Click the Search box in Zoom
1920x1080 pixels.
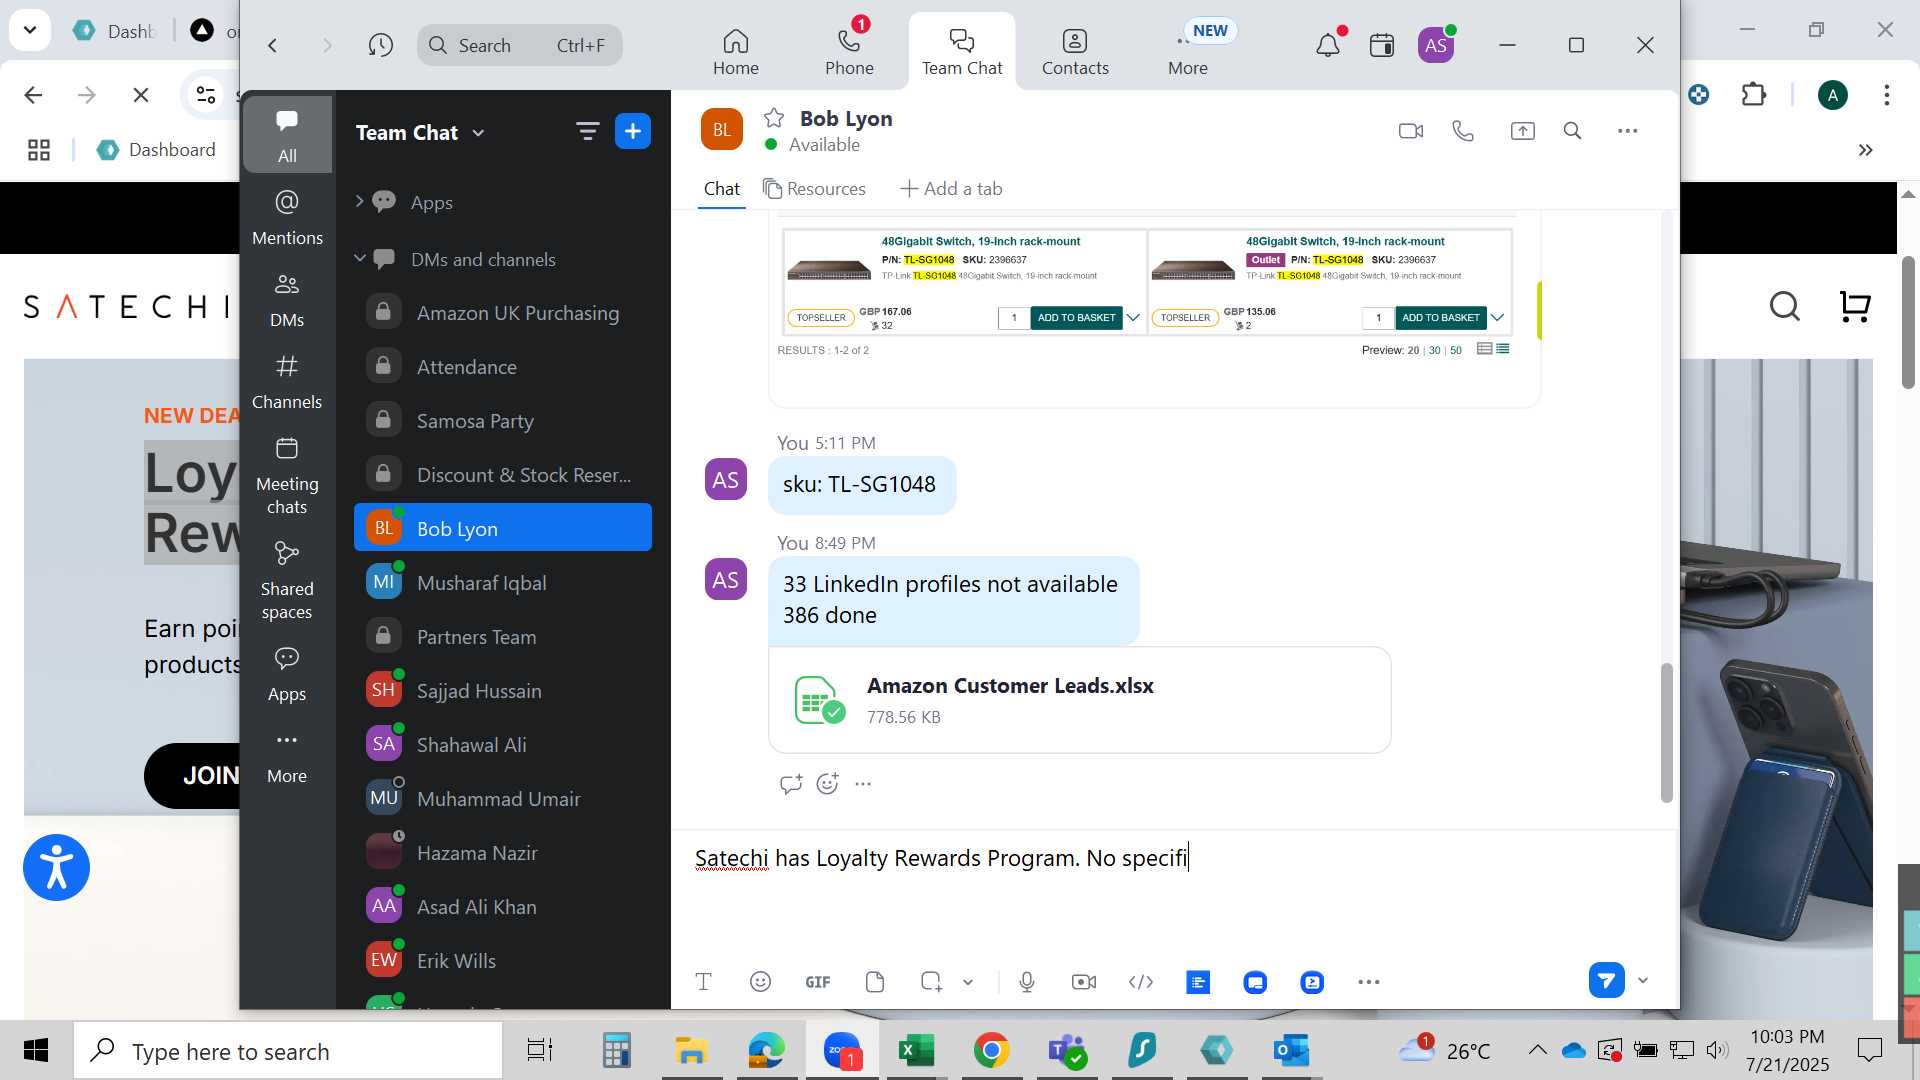519,45
